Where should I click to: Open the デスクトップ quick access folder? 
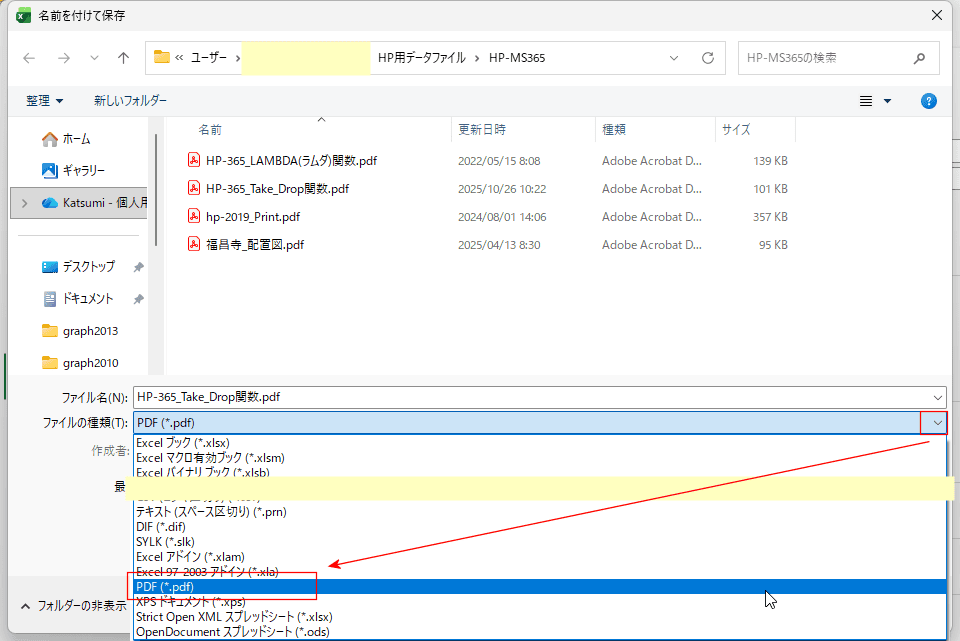point(88,267)
